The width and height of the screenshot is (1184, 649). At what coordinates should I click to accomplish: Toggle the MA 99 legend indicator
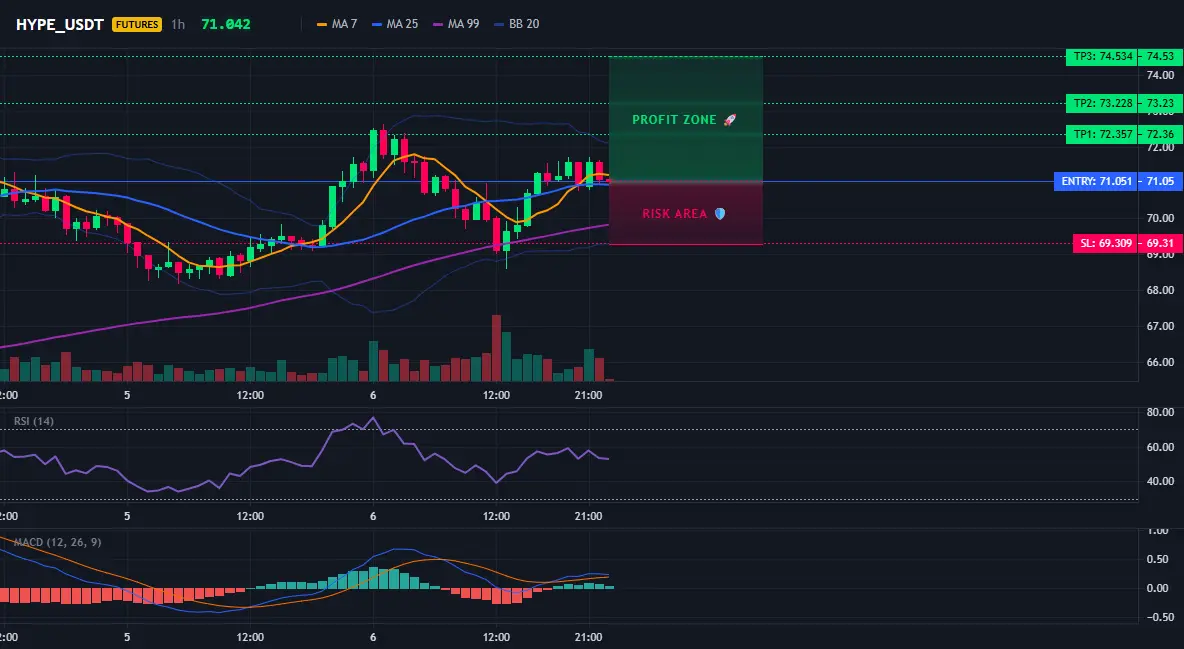click(456, 24)
